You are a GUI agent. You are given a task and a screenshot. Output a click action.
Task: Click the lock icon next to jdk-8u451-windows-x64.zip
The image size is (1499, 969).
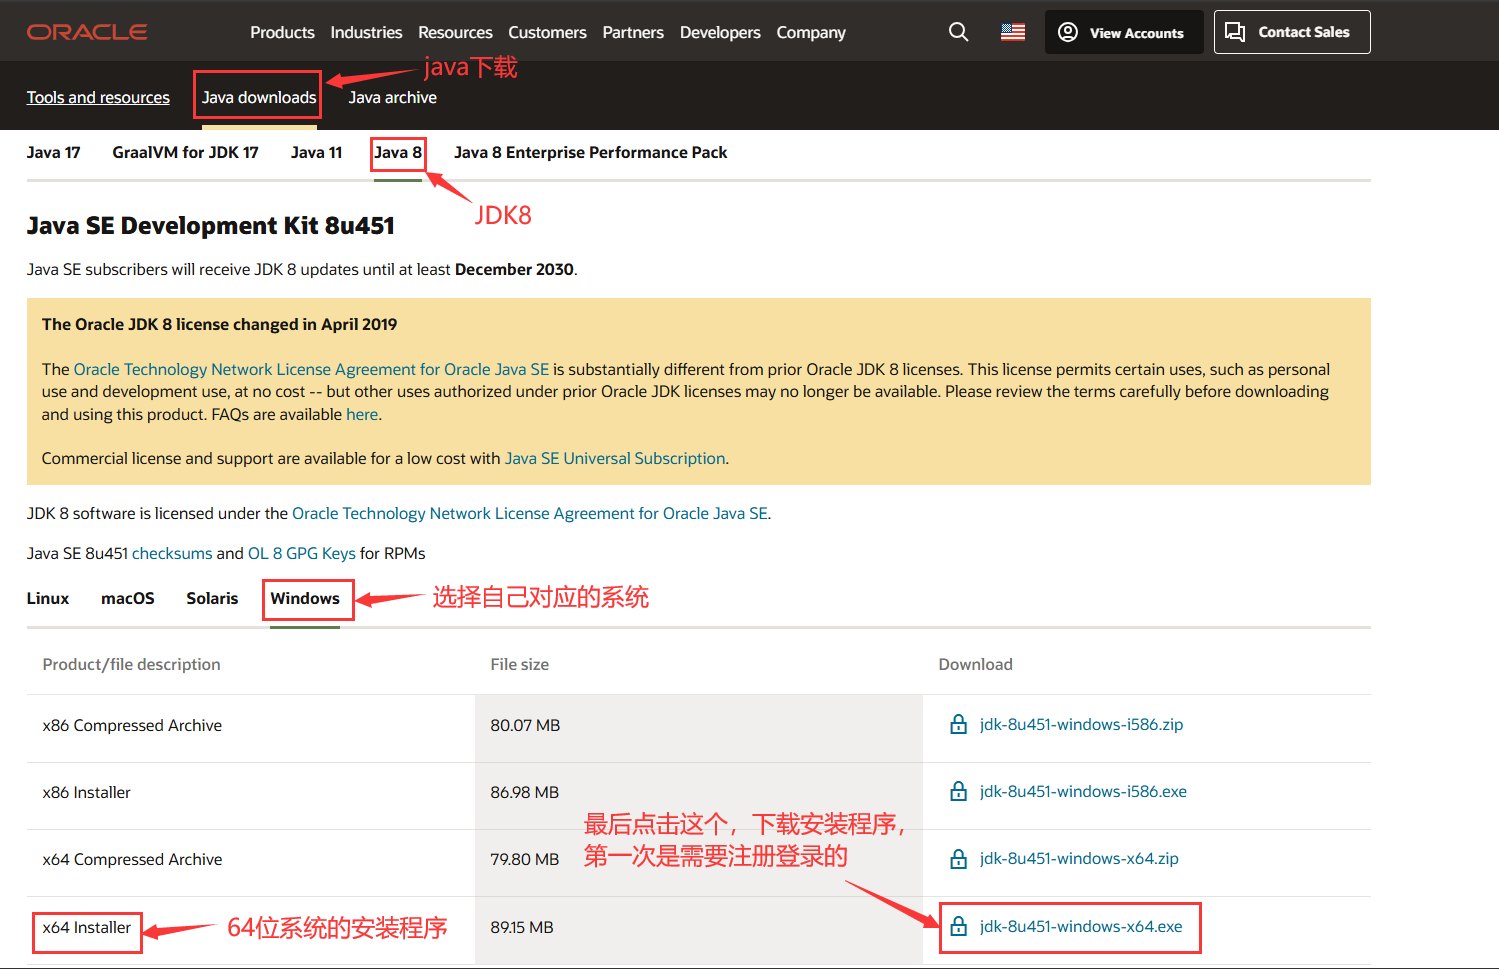959,858
